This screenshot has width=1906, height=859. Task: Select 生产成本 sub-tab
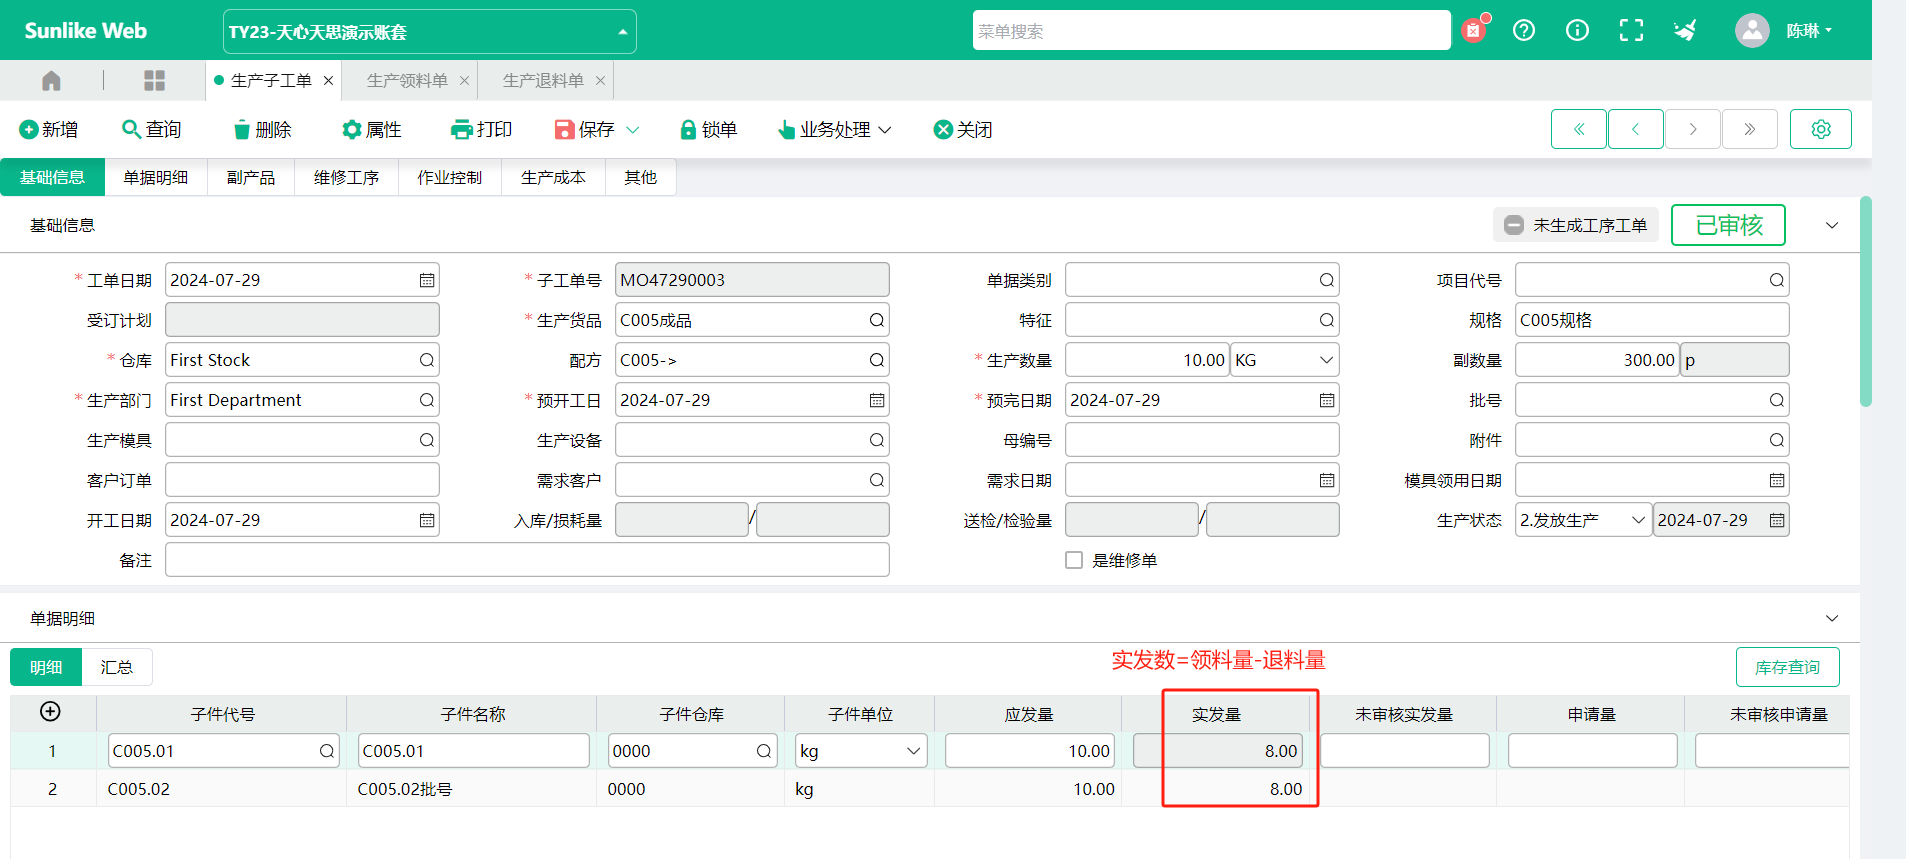pos(553,177)
